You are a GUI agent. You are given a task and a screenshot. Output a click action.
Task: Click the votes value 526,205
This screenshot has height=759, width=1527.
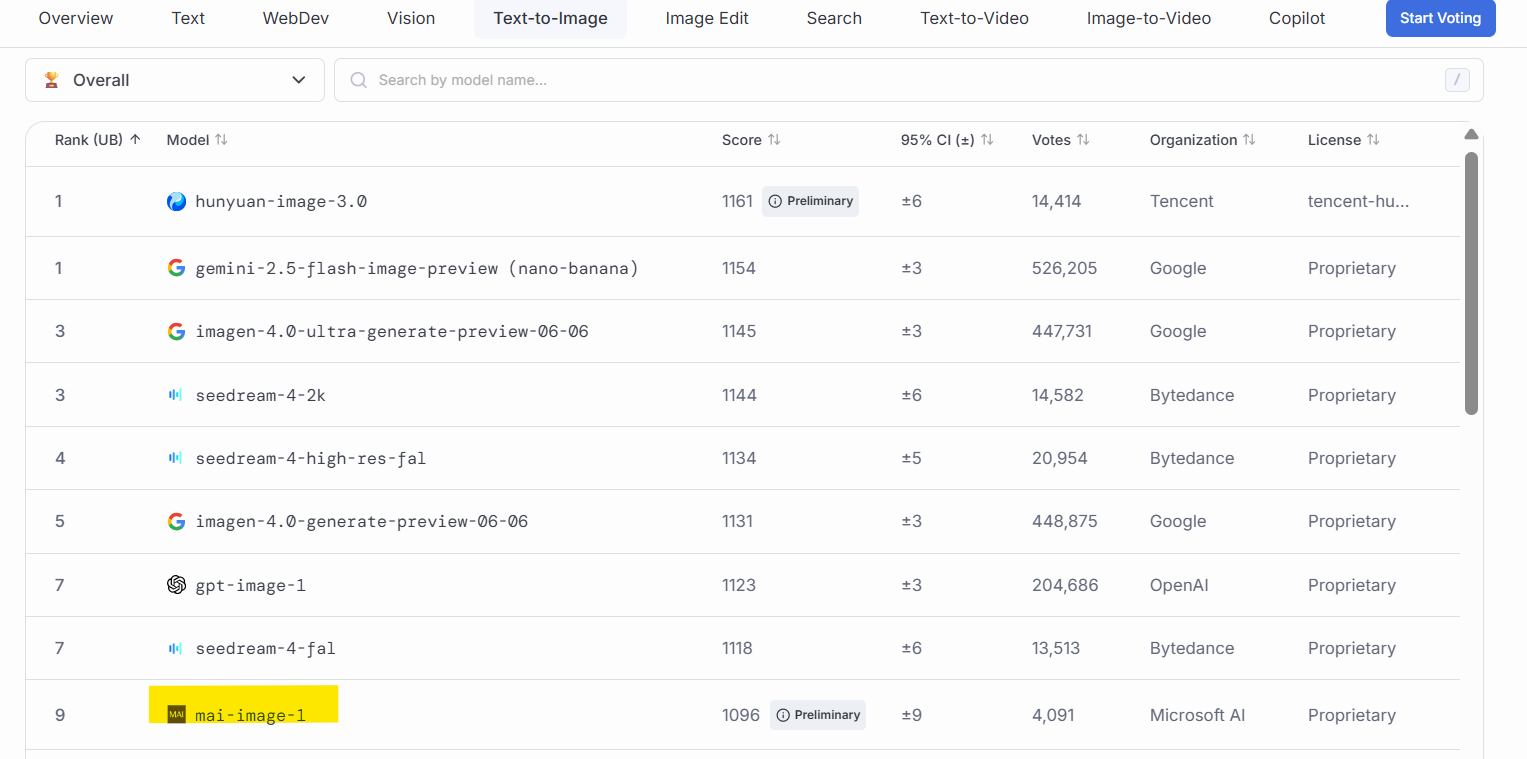pos(1064,268)
